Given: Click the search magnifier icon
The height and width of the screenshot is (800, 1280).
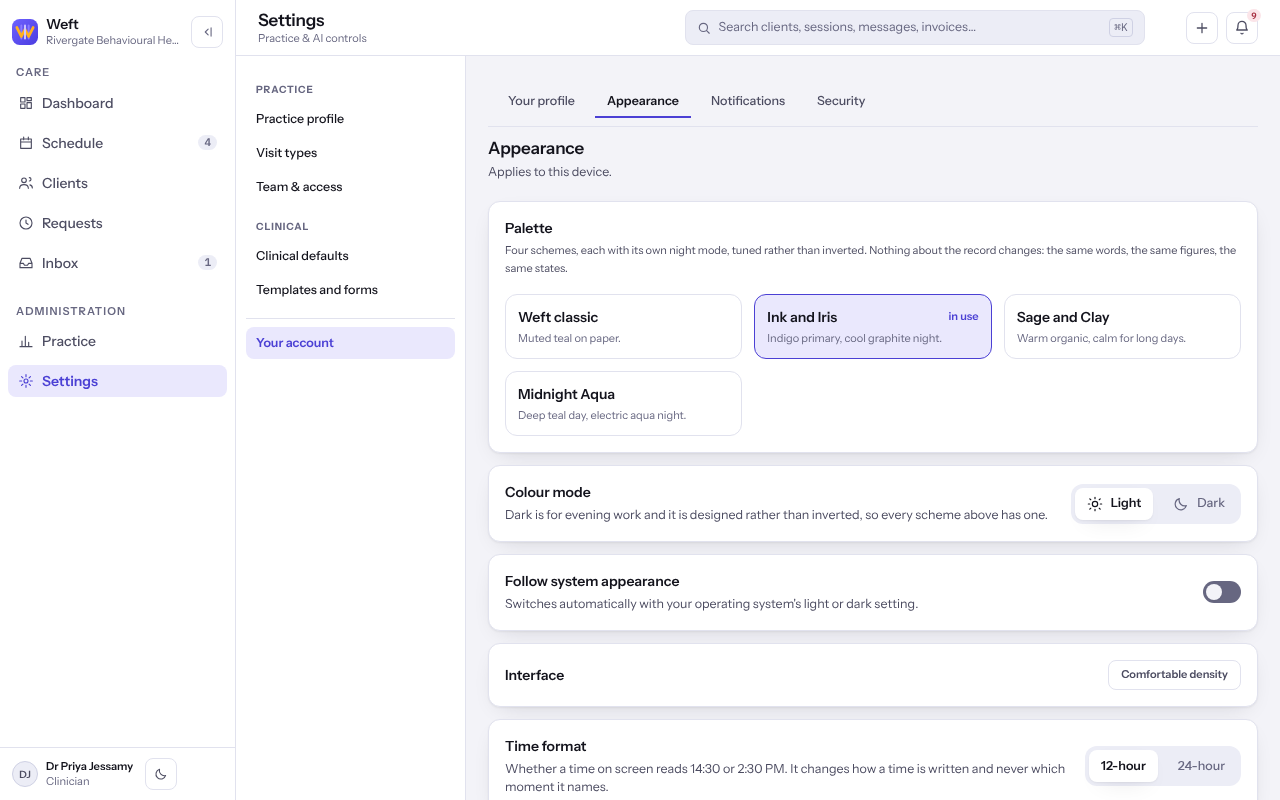Looking at the screenshot, I should pyautogui.click(x=704, y=28).
